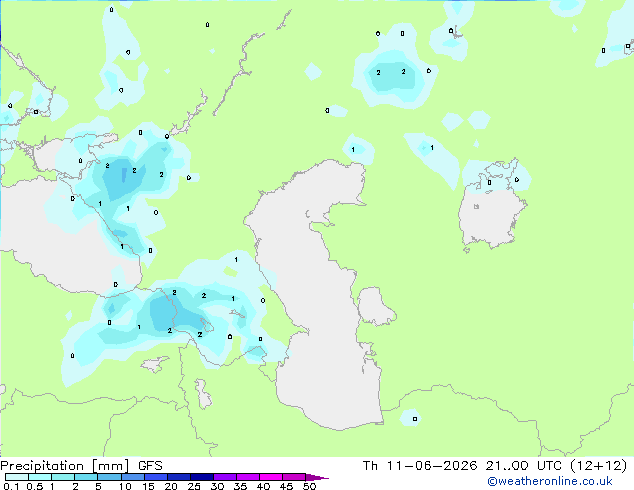Select the 5–10 mm legend swatch

pyautogui.click(x=109, y=477)
